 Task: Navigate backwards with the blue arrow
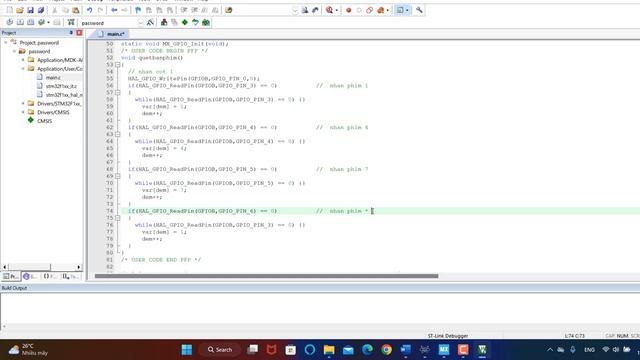coord(114,10)
